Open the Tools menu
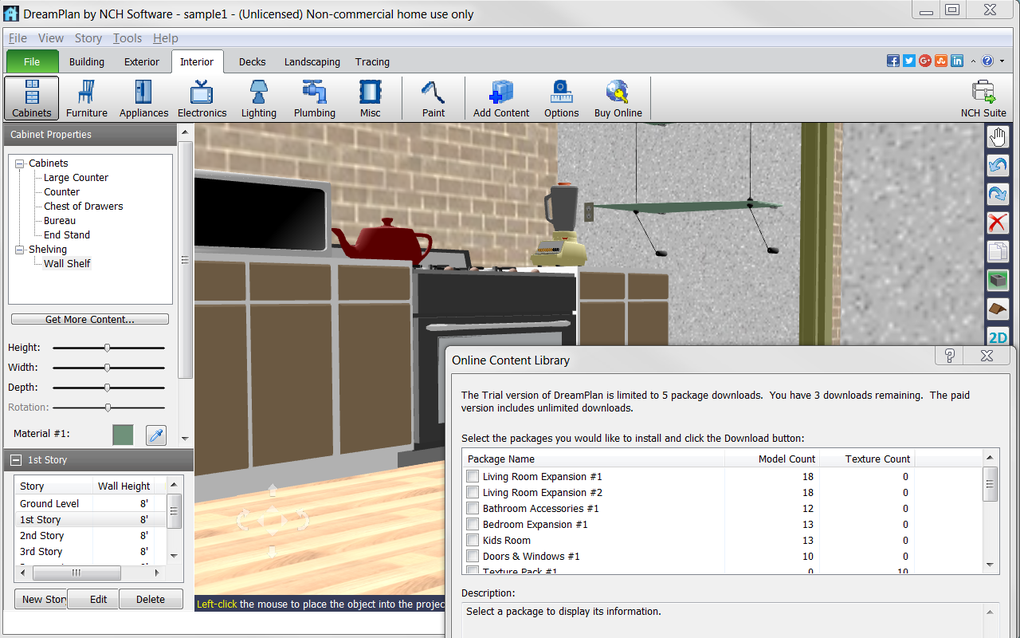Screen dimensions: 1020x638 [127, 38]
